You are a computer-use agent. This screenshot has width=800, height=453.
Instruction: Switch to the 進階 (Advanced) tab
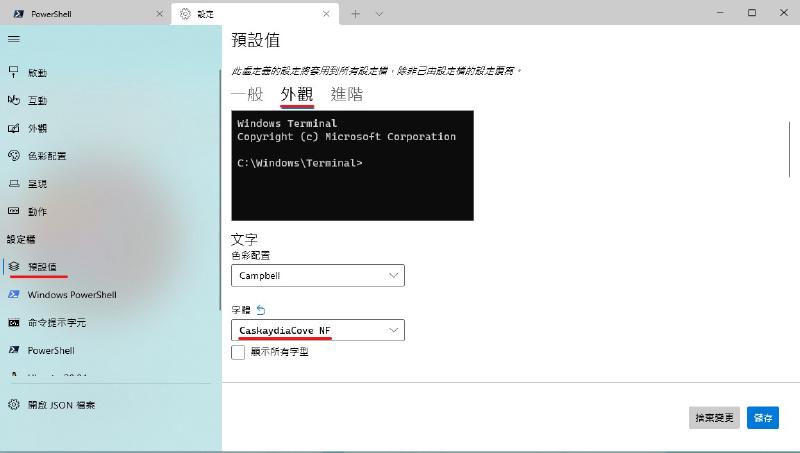click(x=346, y=95)
